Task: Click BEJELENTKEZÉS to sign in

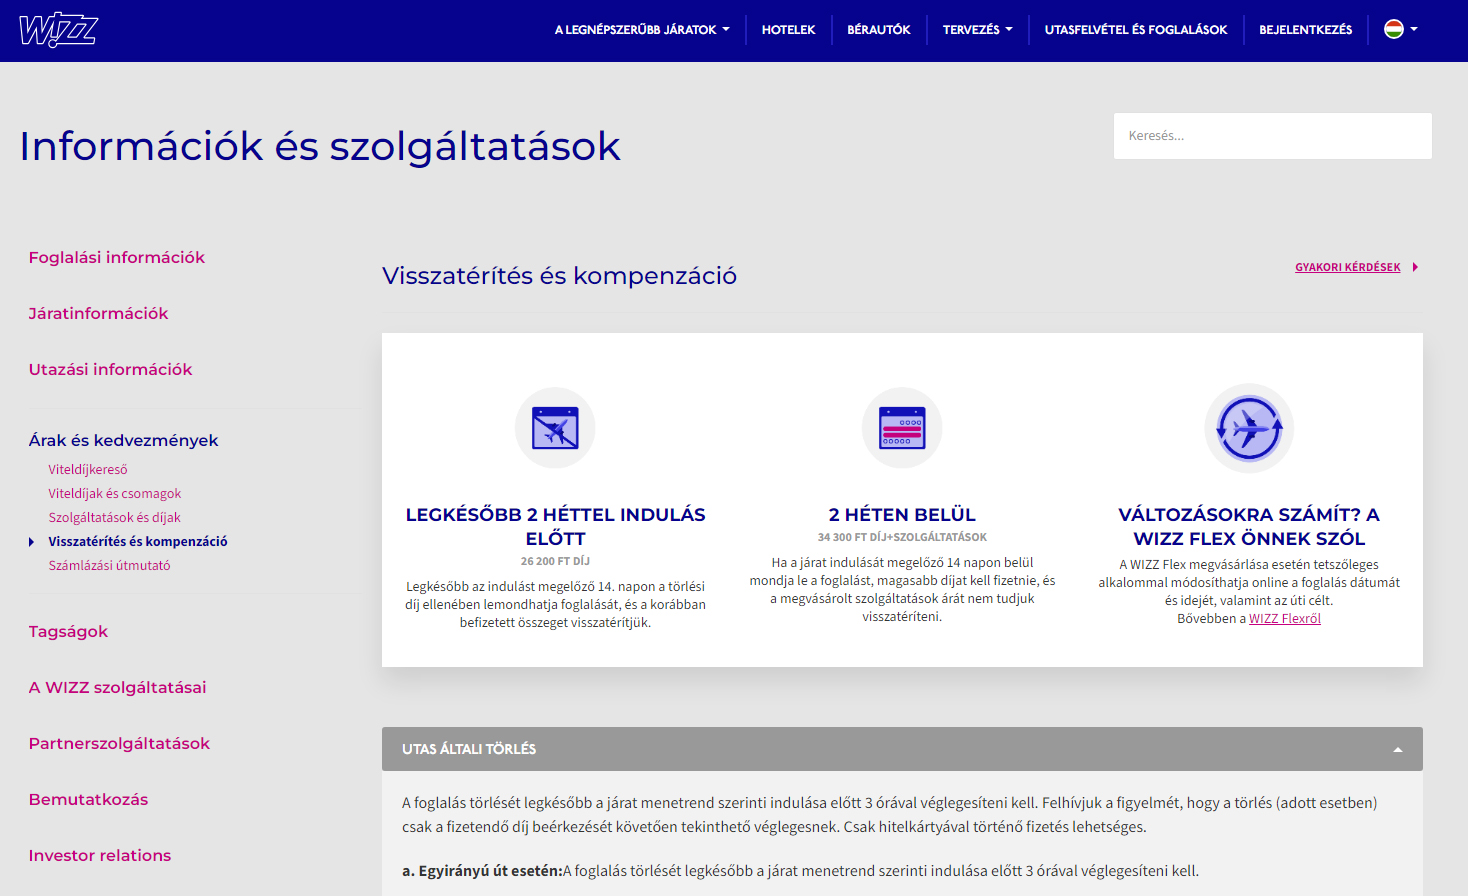Action: [1305, 29]
